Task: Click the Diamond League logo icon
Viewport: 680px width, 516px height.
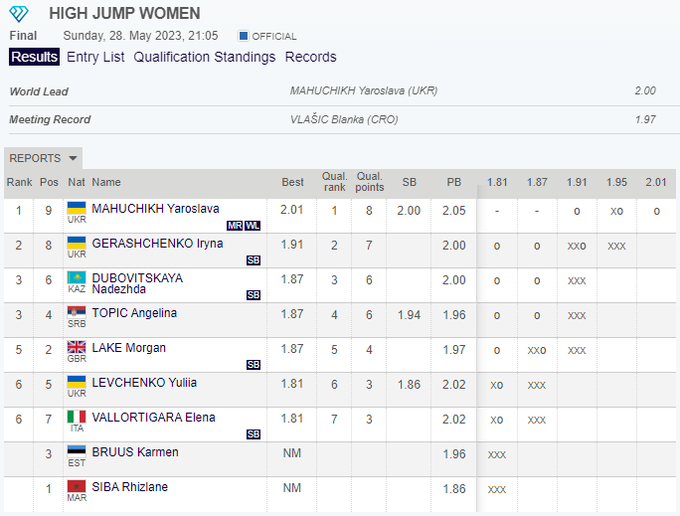Action: [x=19, y=13]
